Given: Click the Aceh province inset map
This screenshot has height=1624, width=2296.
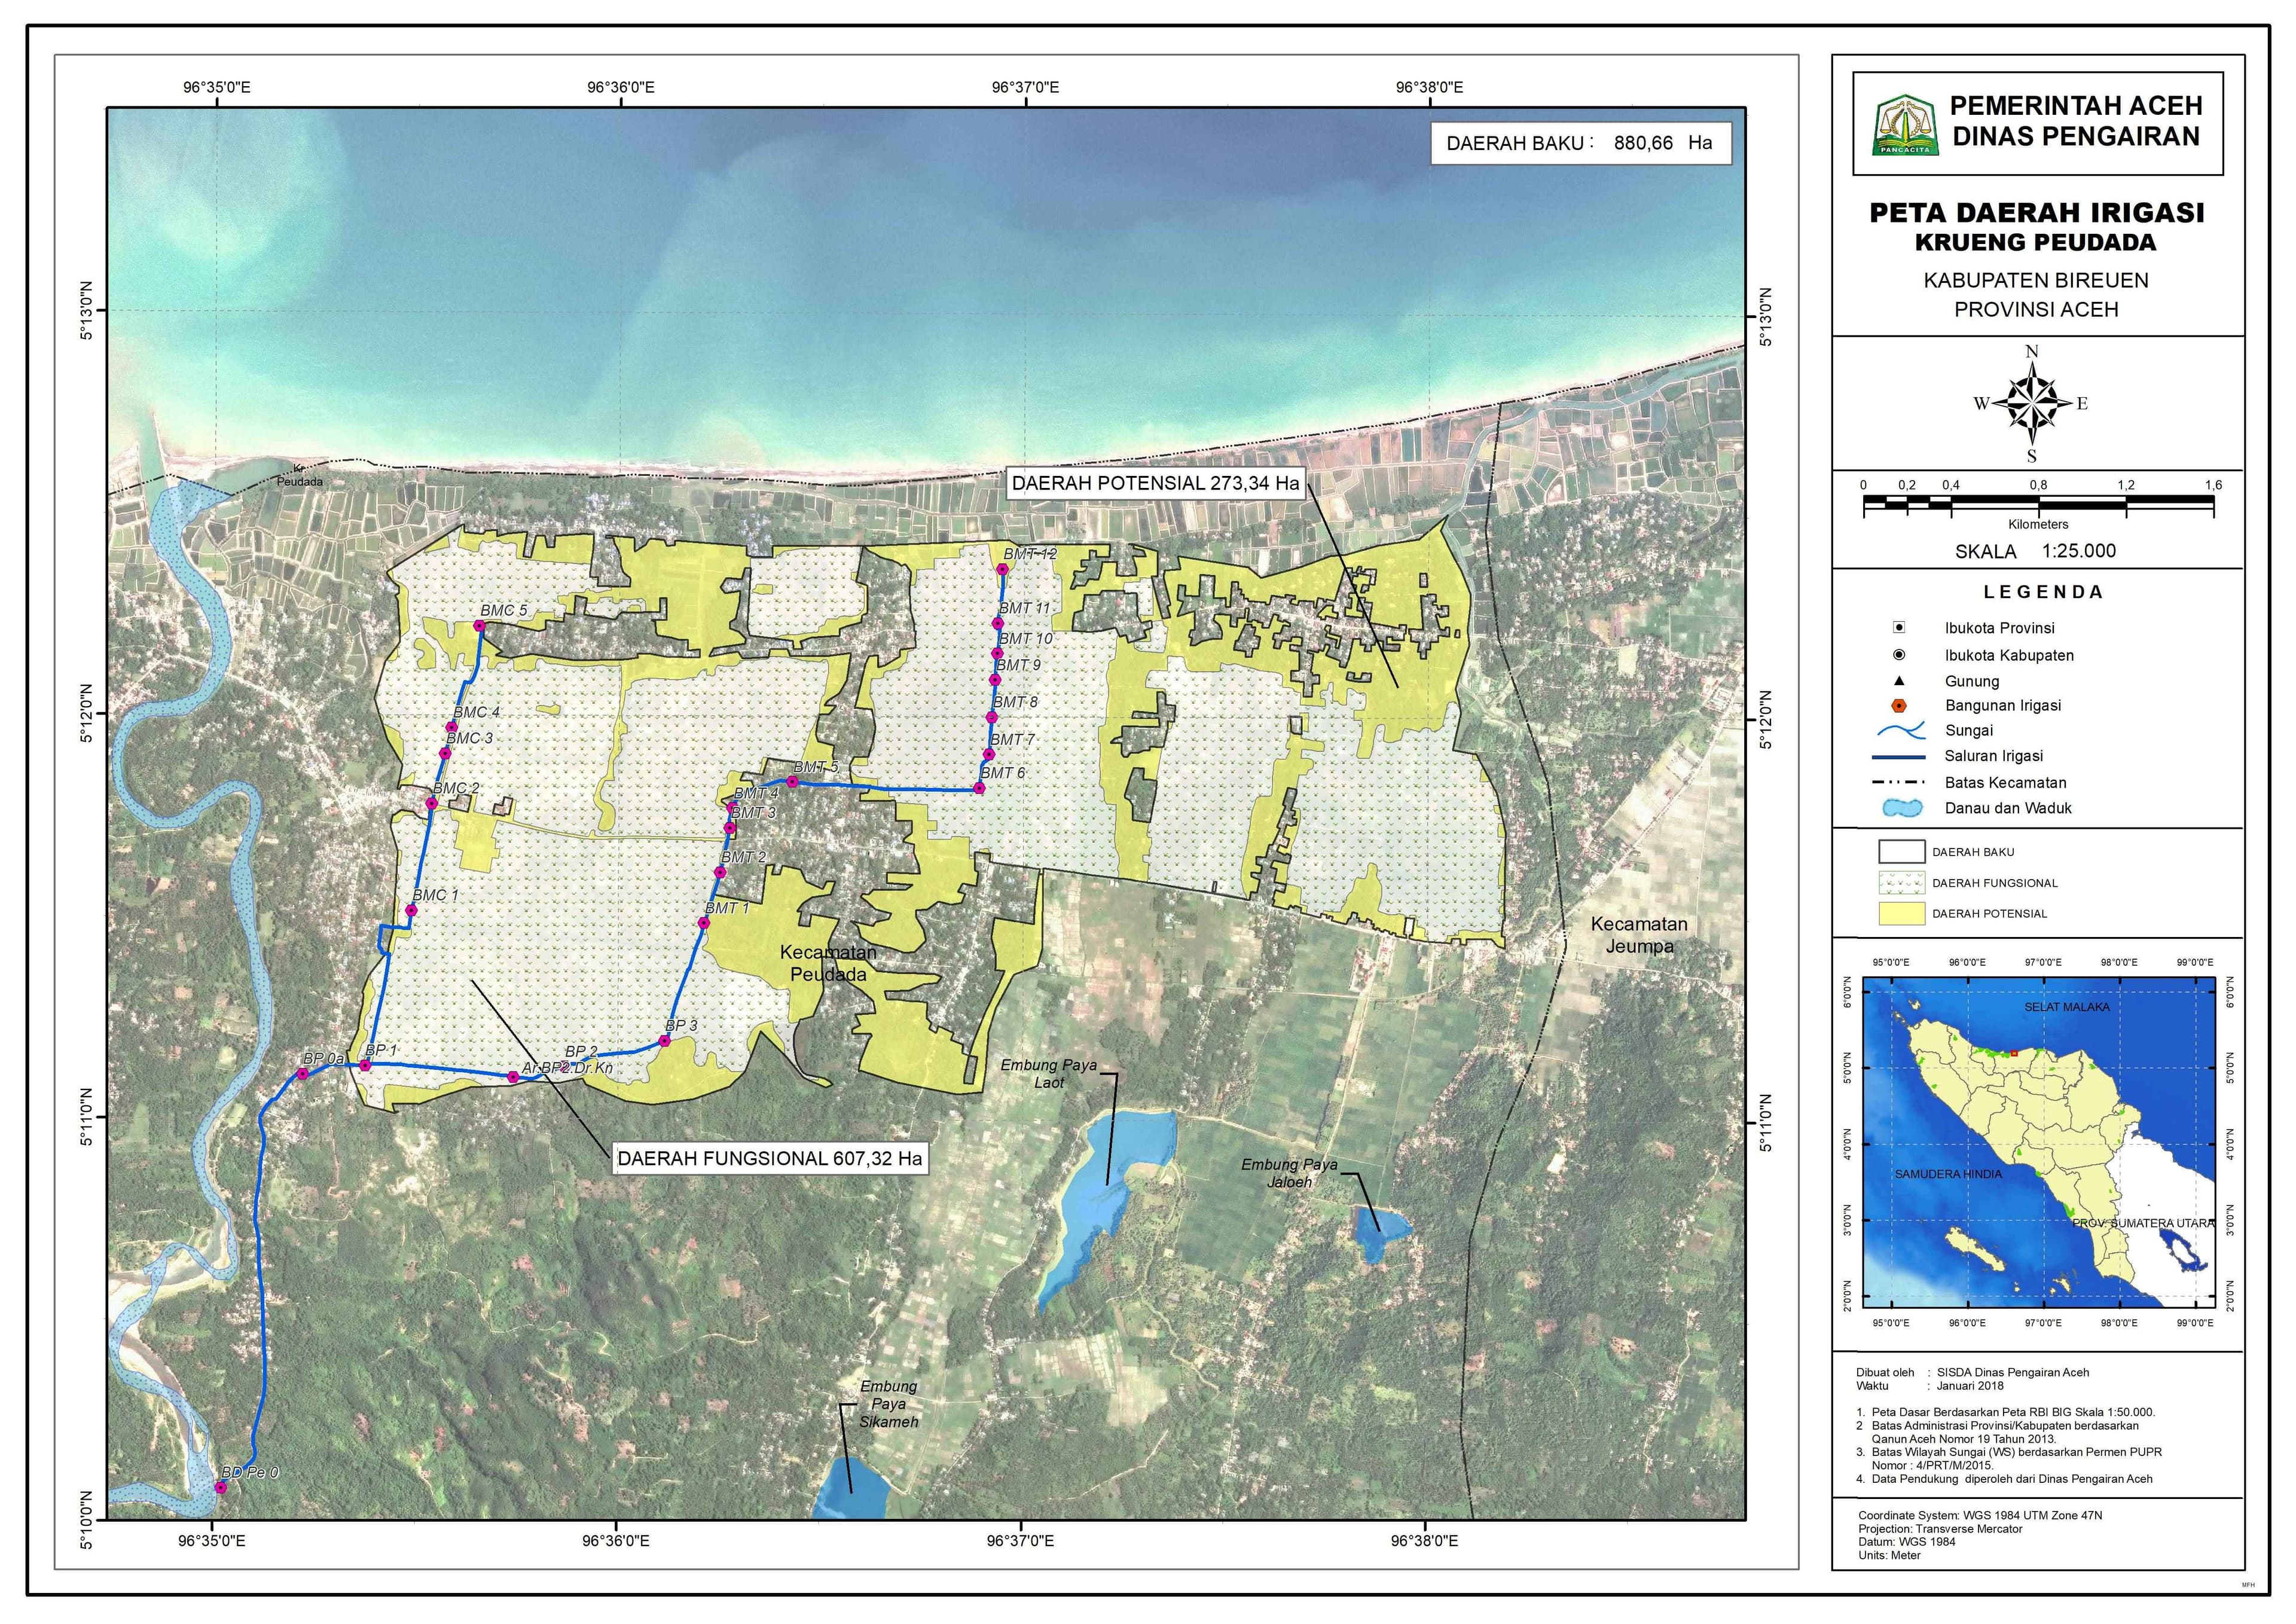Looking at the screenshot, I should click(x=2041, y=1141).
